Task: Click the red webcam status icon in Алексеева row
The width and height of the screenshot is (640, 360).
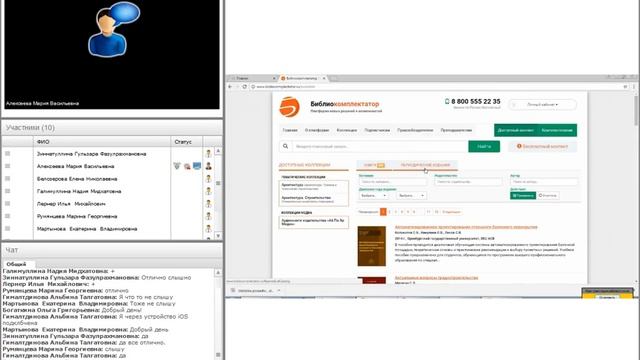Action: coord(187,166)
